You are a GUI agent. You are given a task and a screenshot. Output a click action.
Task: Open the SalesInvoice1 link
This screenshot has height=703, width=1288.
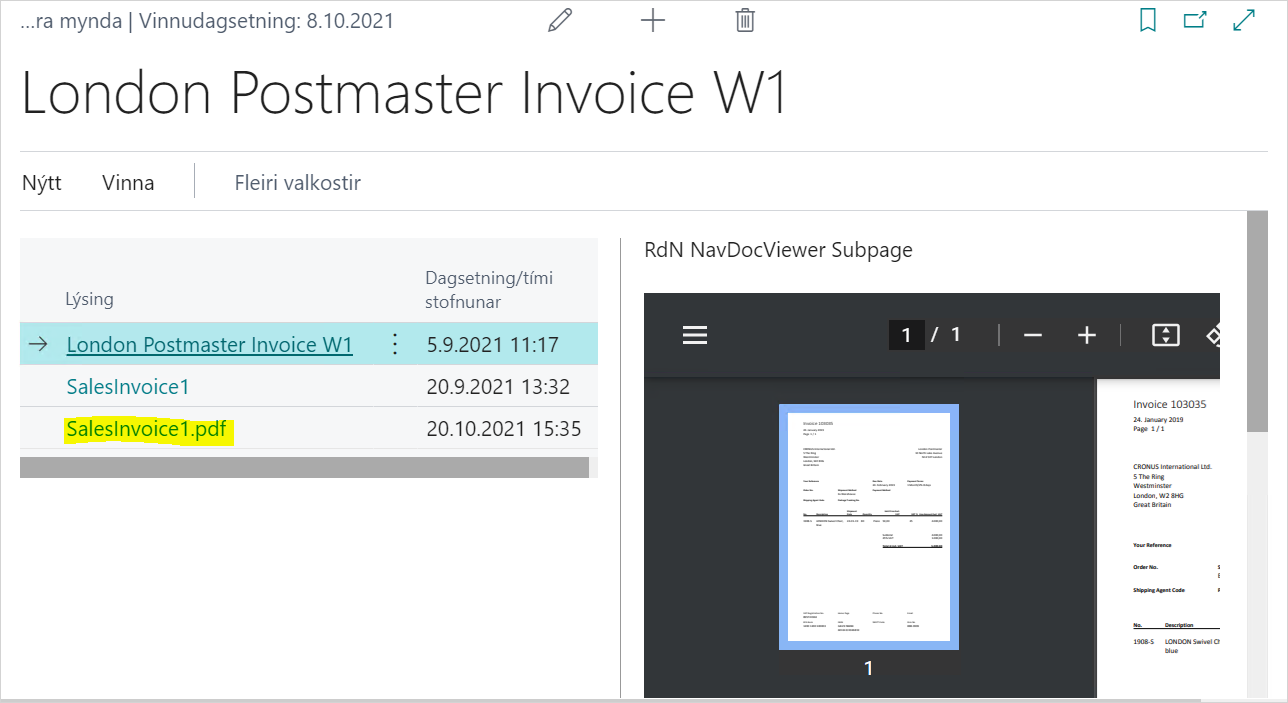[128, 387]
